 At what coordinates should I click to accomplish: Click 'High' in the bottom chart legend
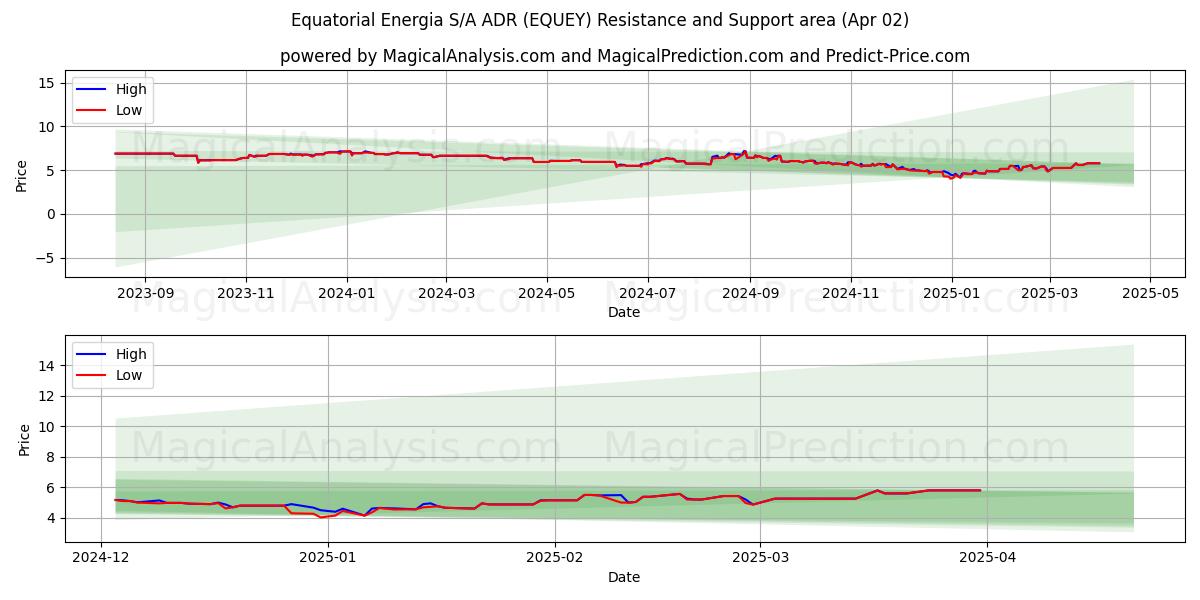pos(131,354)
